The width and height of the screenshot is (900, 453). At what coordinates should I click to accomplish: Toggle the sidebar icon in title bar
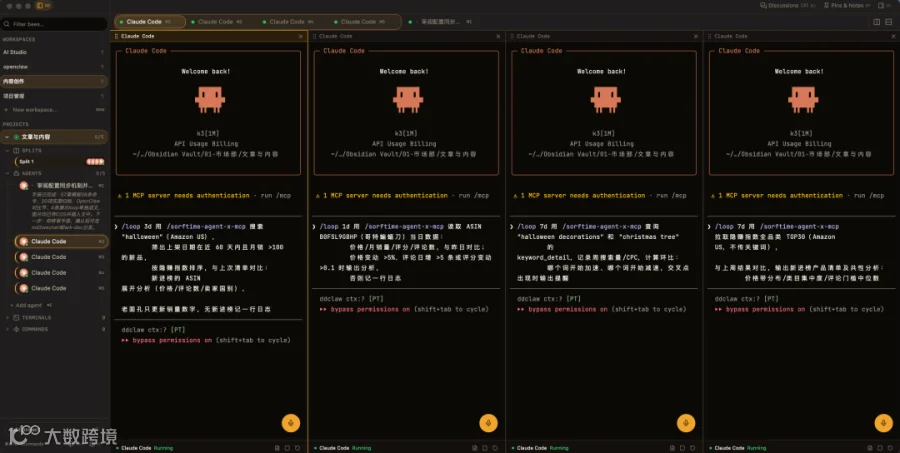tap(43, 6)
